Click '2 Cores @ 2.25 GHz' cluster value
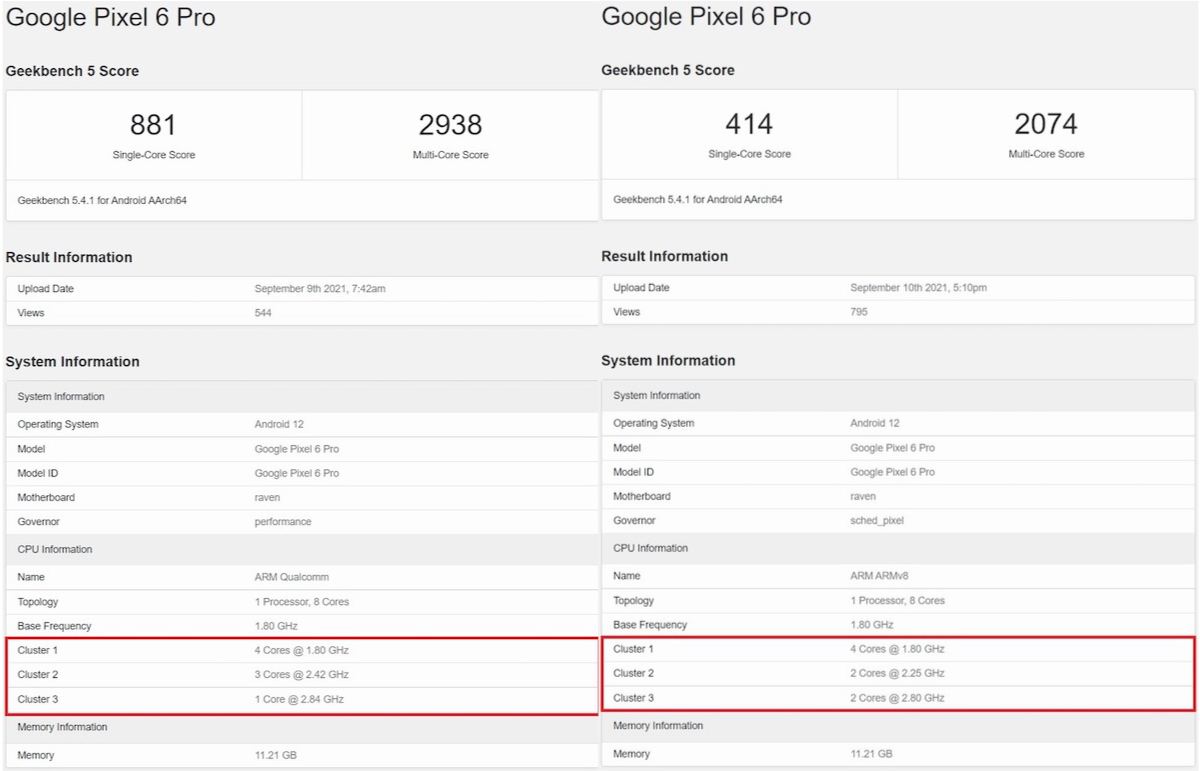This screenshot has width=1200, height=771. [x=897, y=674]
